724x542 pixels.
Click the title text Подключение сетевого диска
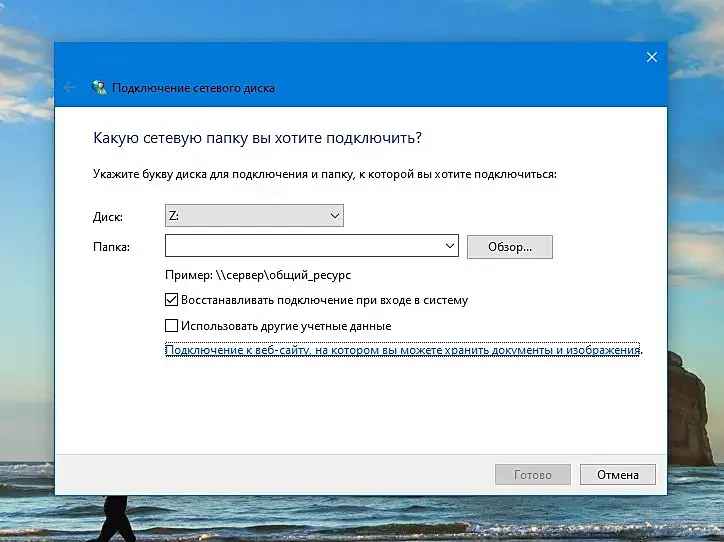pos(193,88)
